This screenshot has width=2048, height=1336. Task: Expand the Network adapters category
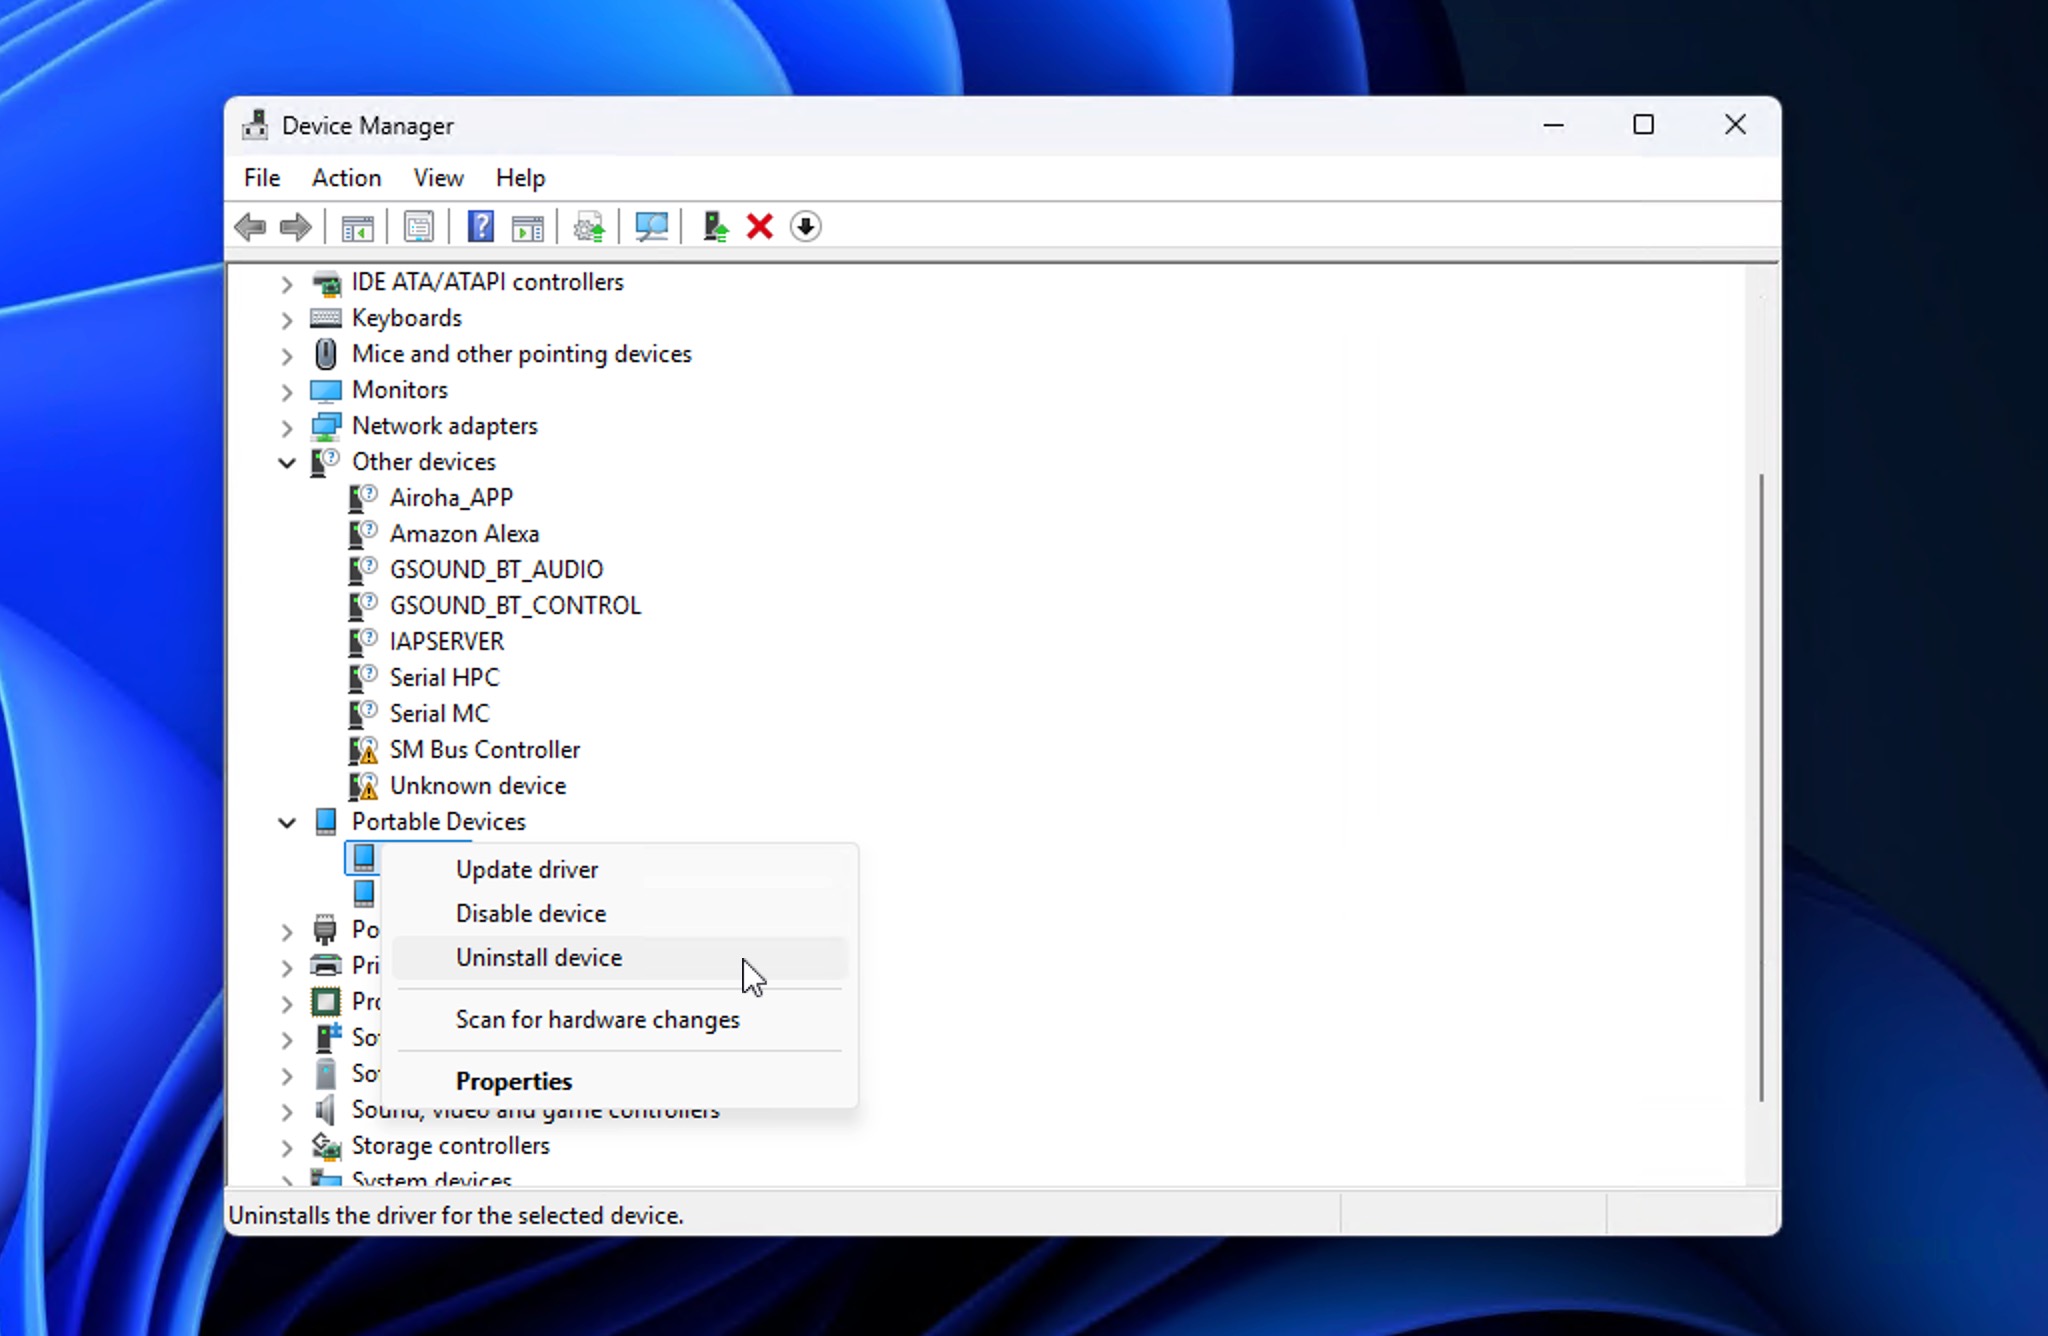coord(287,427)
